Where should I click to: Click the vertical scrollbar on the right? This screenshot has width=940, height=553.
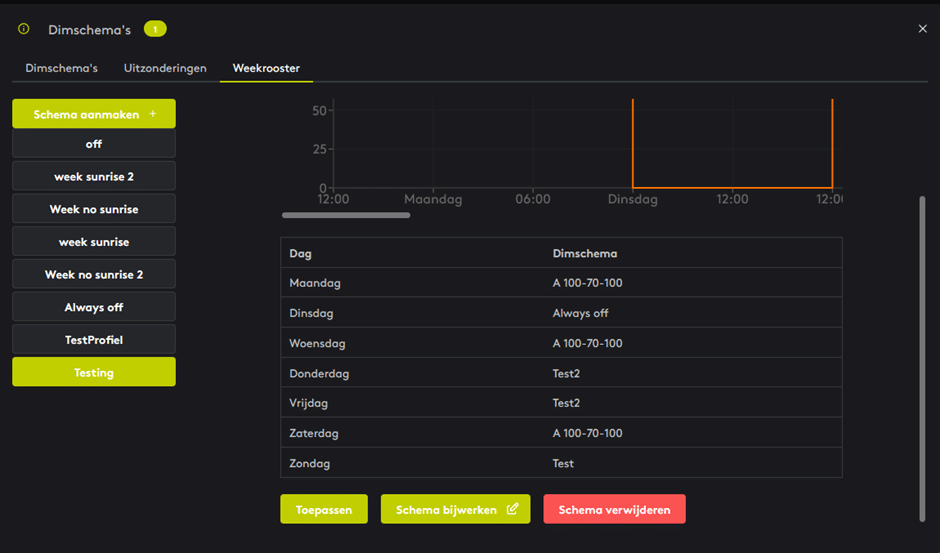click(x=922, y=358)
